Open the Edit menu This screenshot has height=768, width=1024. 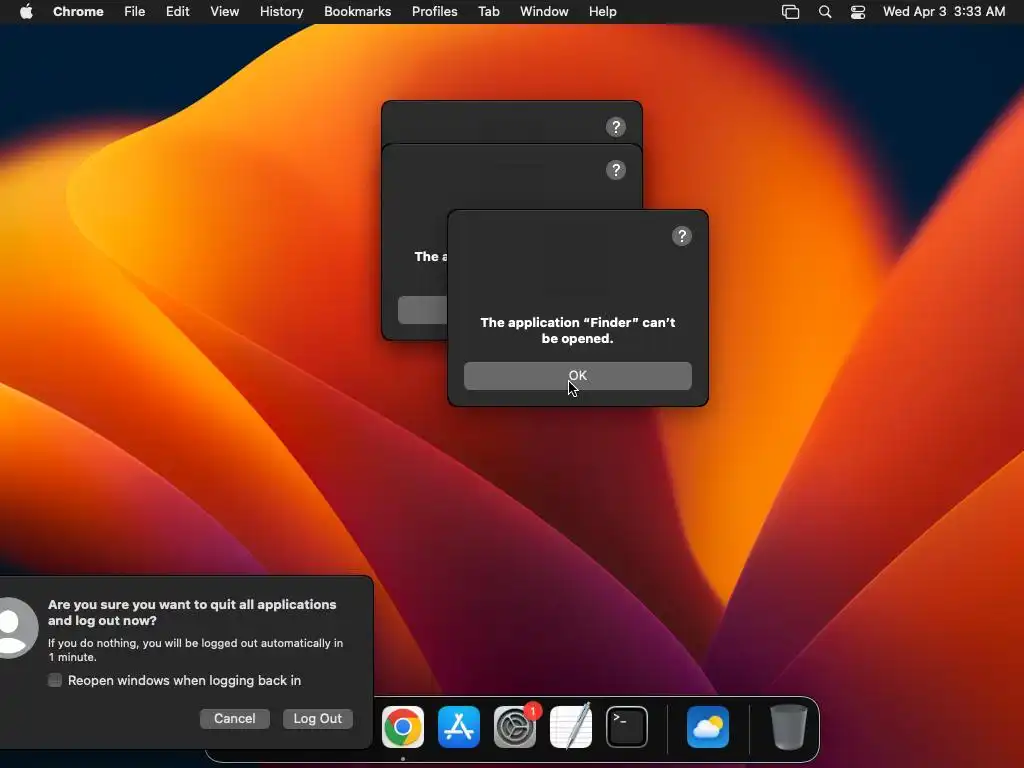177,12
